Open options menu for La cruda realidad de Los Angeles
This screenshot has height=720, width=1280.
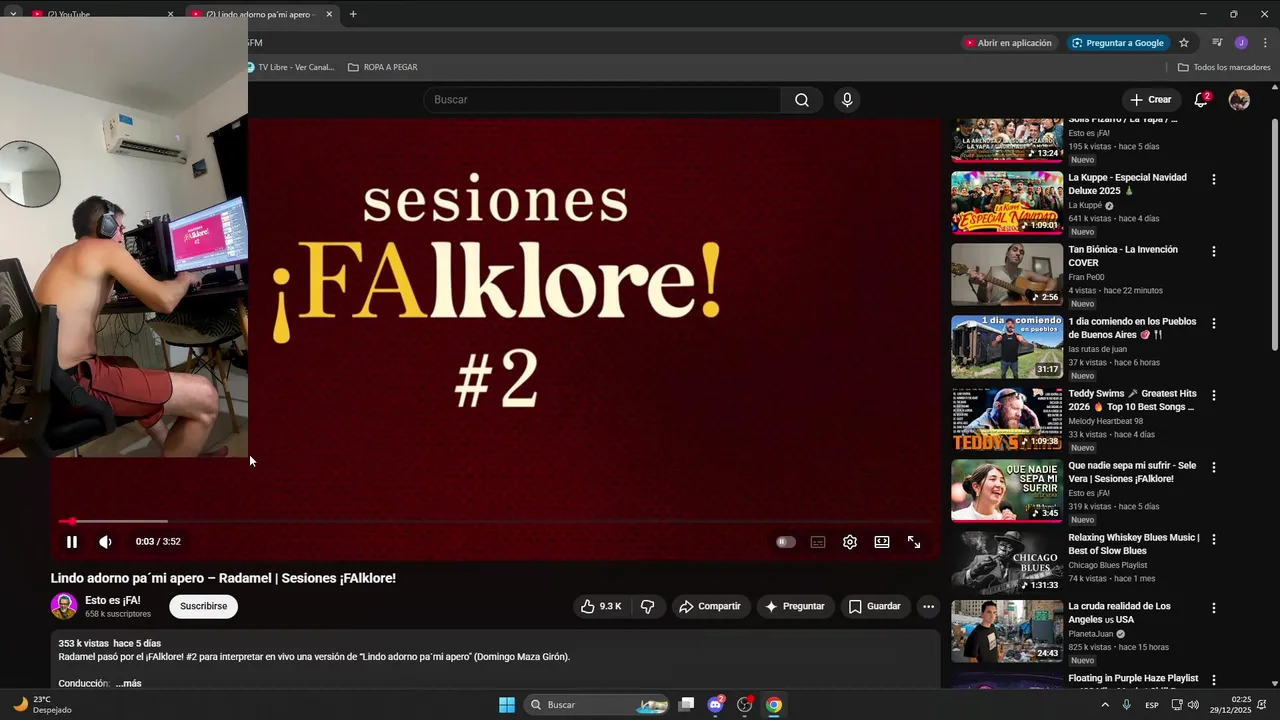pos(1214,608)
